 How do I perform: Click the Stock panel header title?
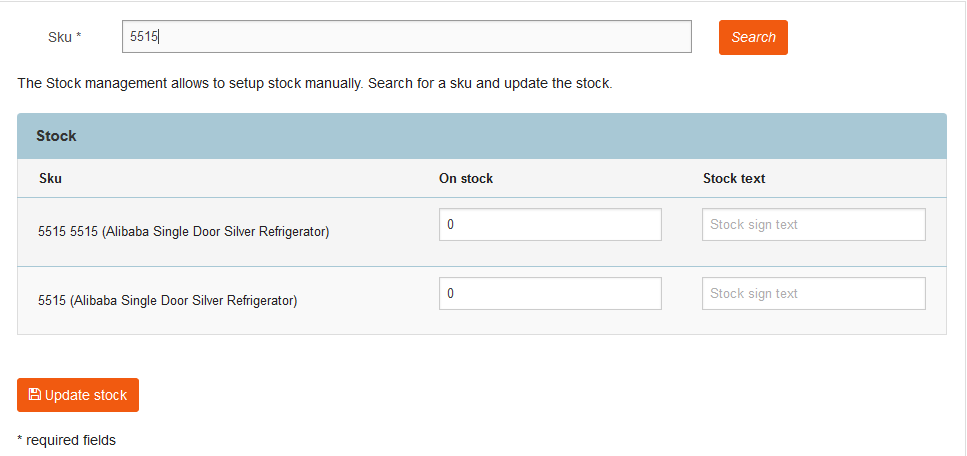tap(56, 136)
